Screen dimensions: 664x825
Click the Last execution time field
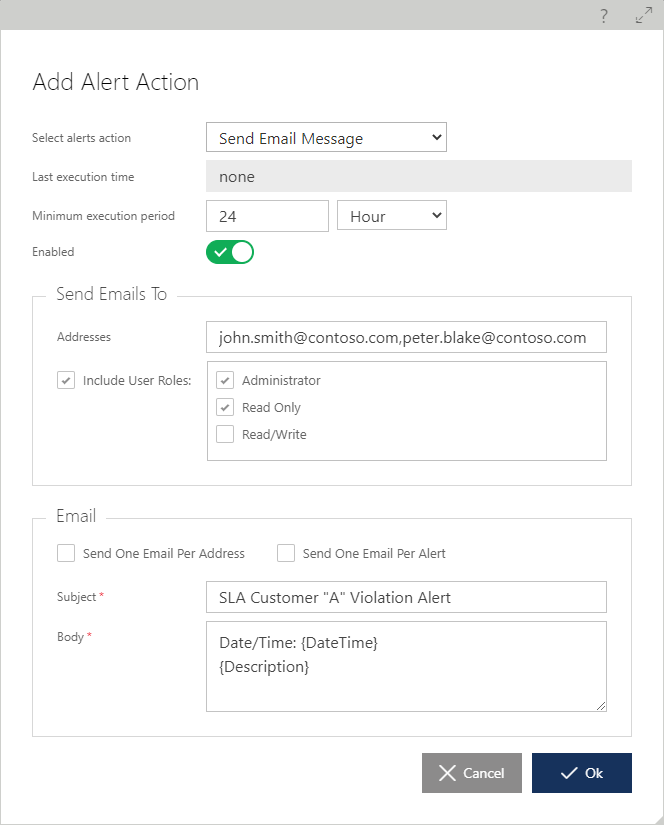pyautogui.click(x=419, y=176)
